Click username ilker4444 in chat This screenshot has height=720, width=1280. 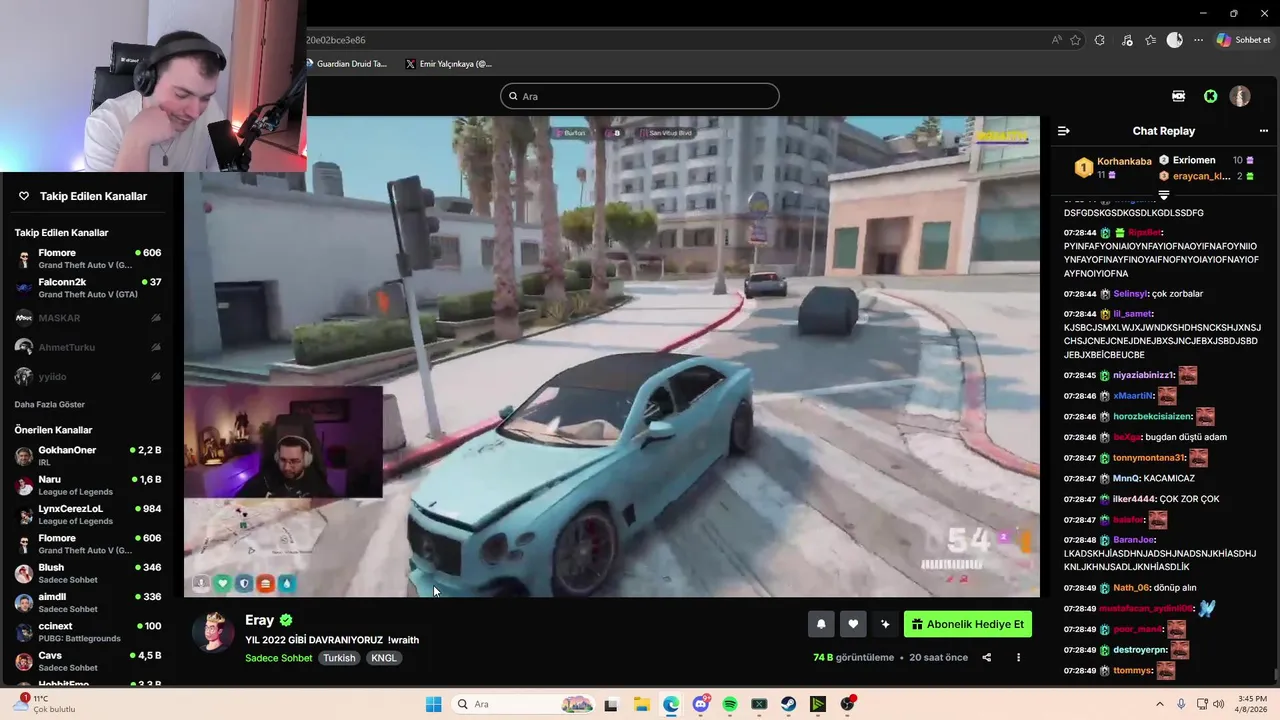[1134, 499]
